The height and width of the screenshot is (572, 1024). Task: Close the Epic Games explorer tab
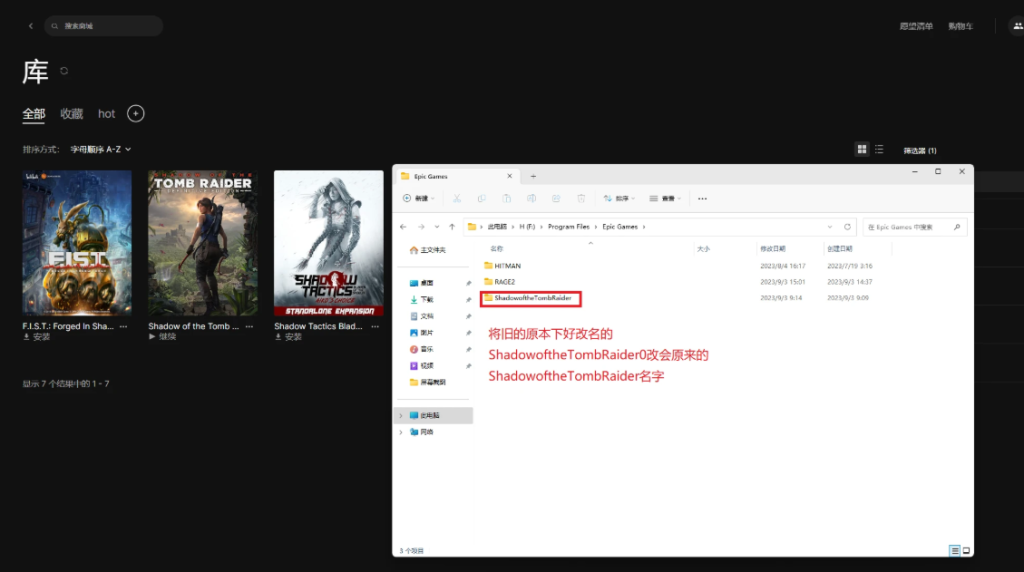510,176
